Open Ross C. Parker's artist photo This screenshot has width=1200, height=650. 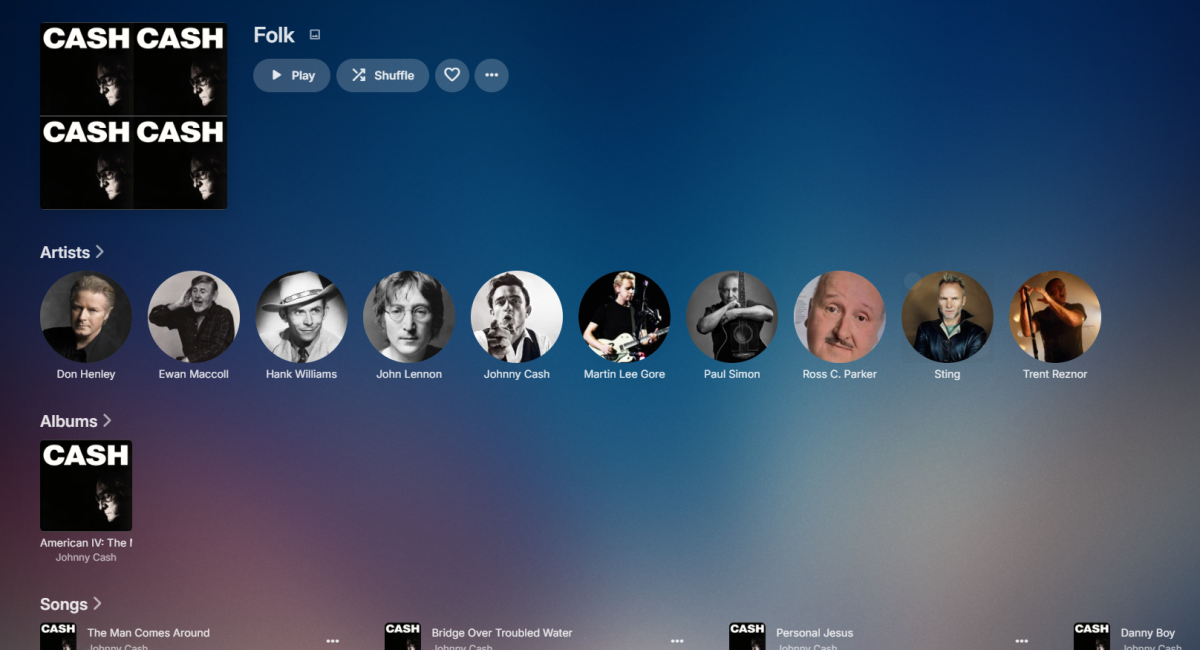tap(840, 316)
